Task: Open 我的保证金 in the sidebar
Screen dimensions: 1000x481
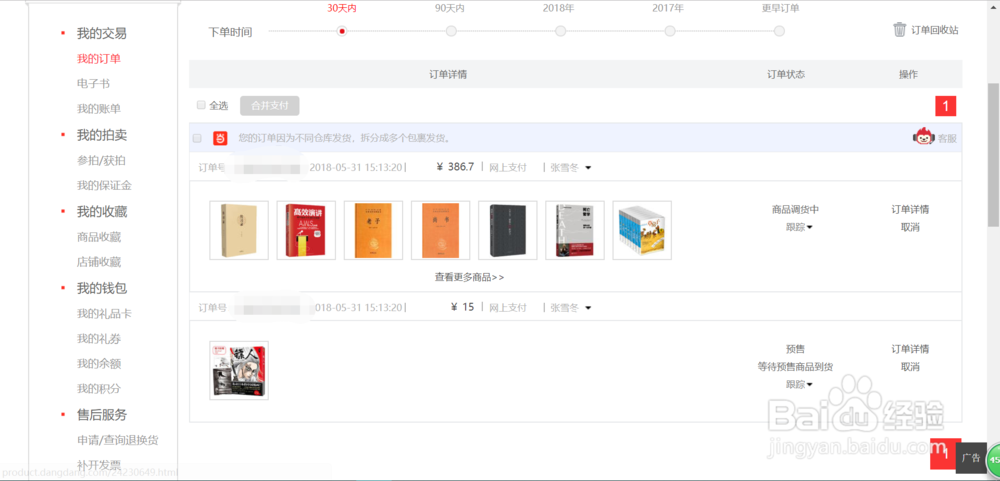Action: (x=104, y=186)
